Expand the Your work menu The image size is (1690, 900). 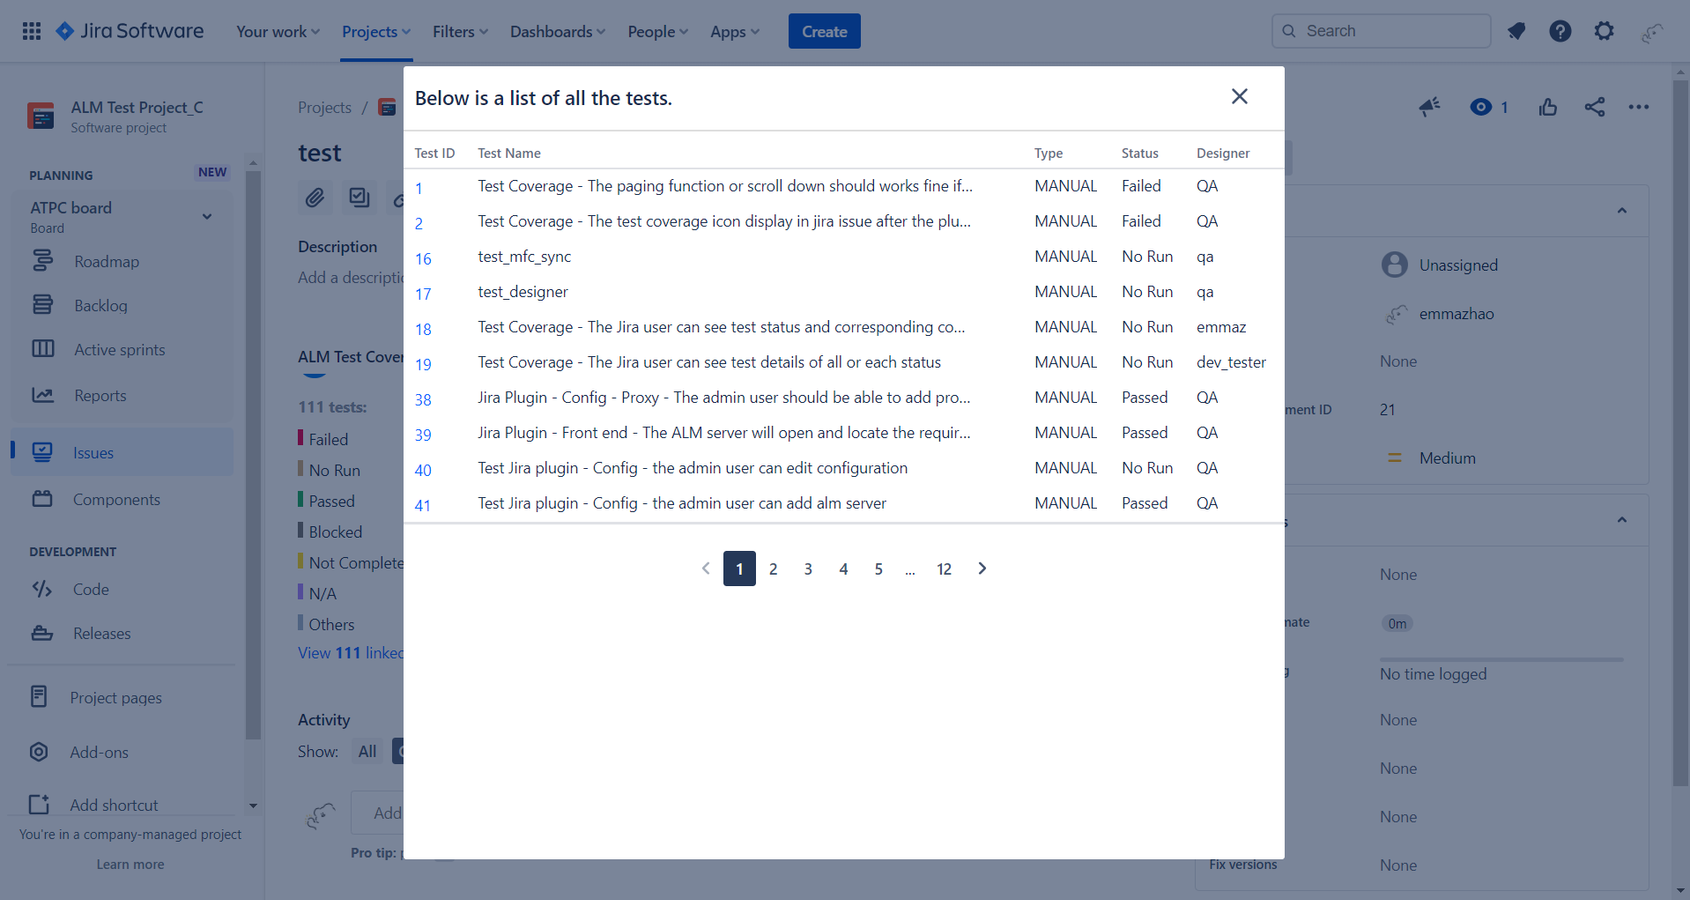click(x=277, y=31)
